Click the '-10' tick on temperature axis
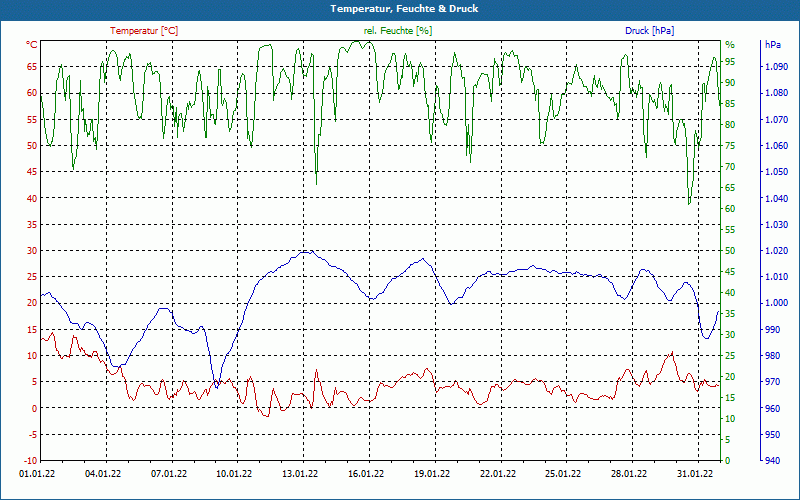Viewport: 800px width, 500px height. (31, 461)
